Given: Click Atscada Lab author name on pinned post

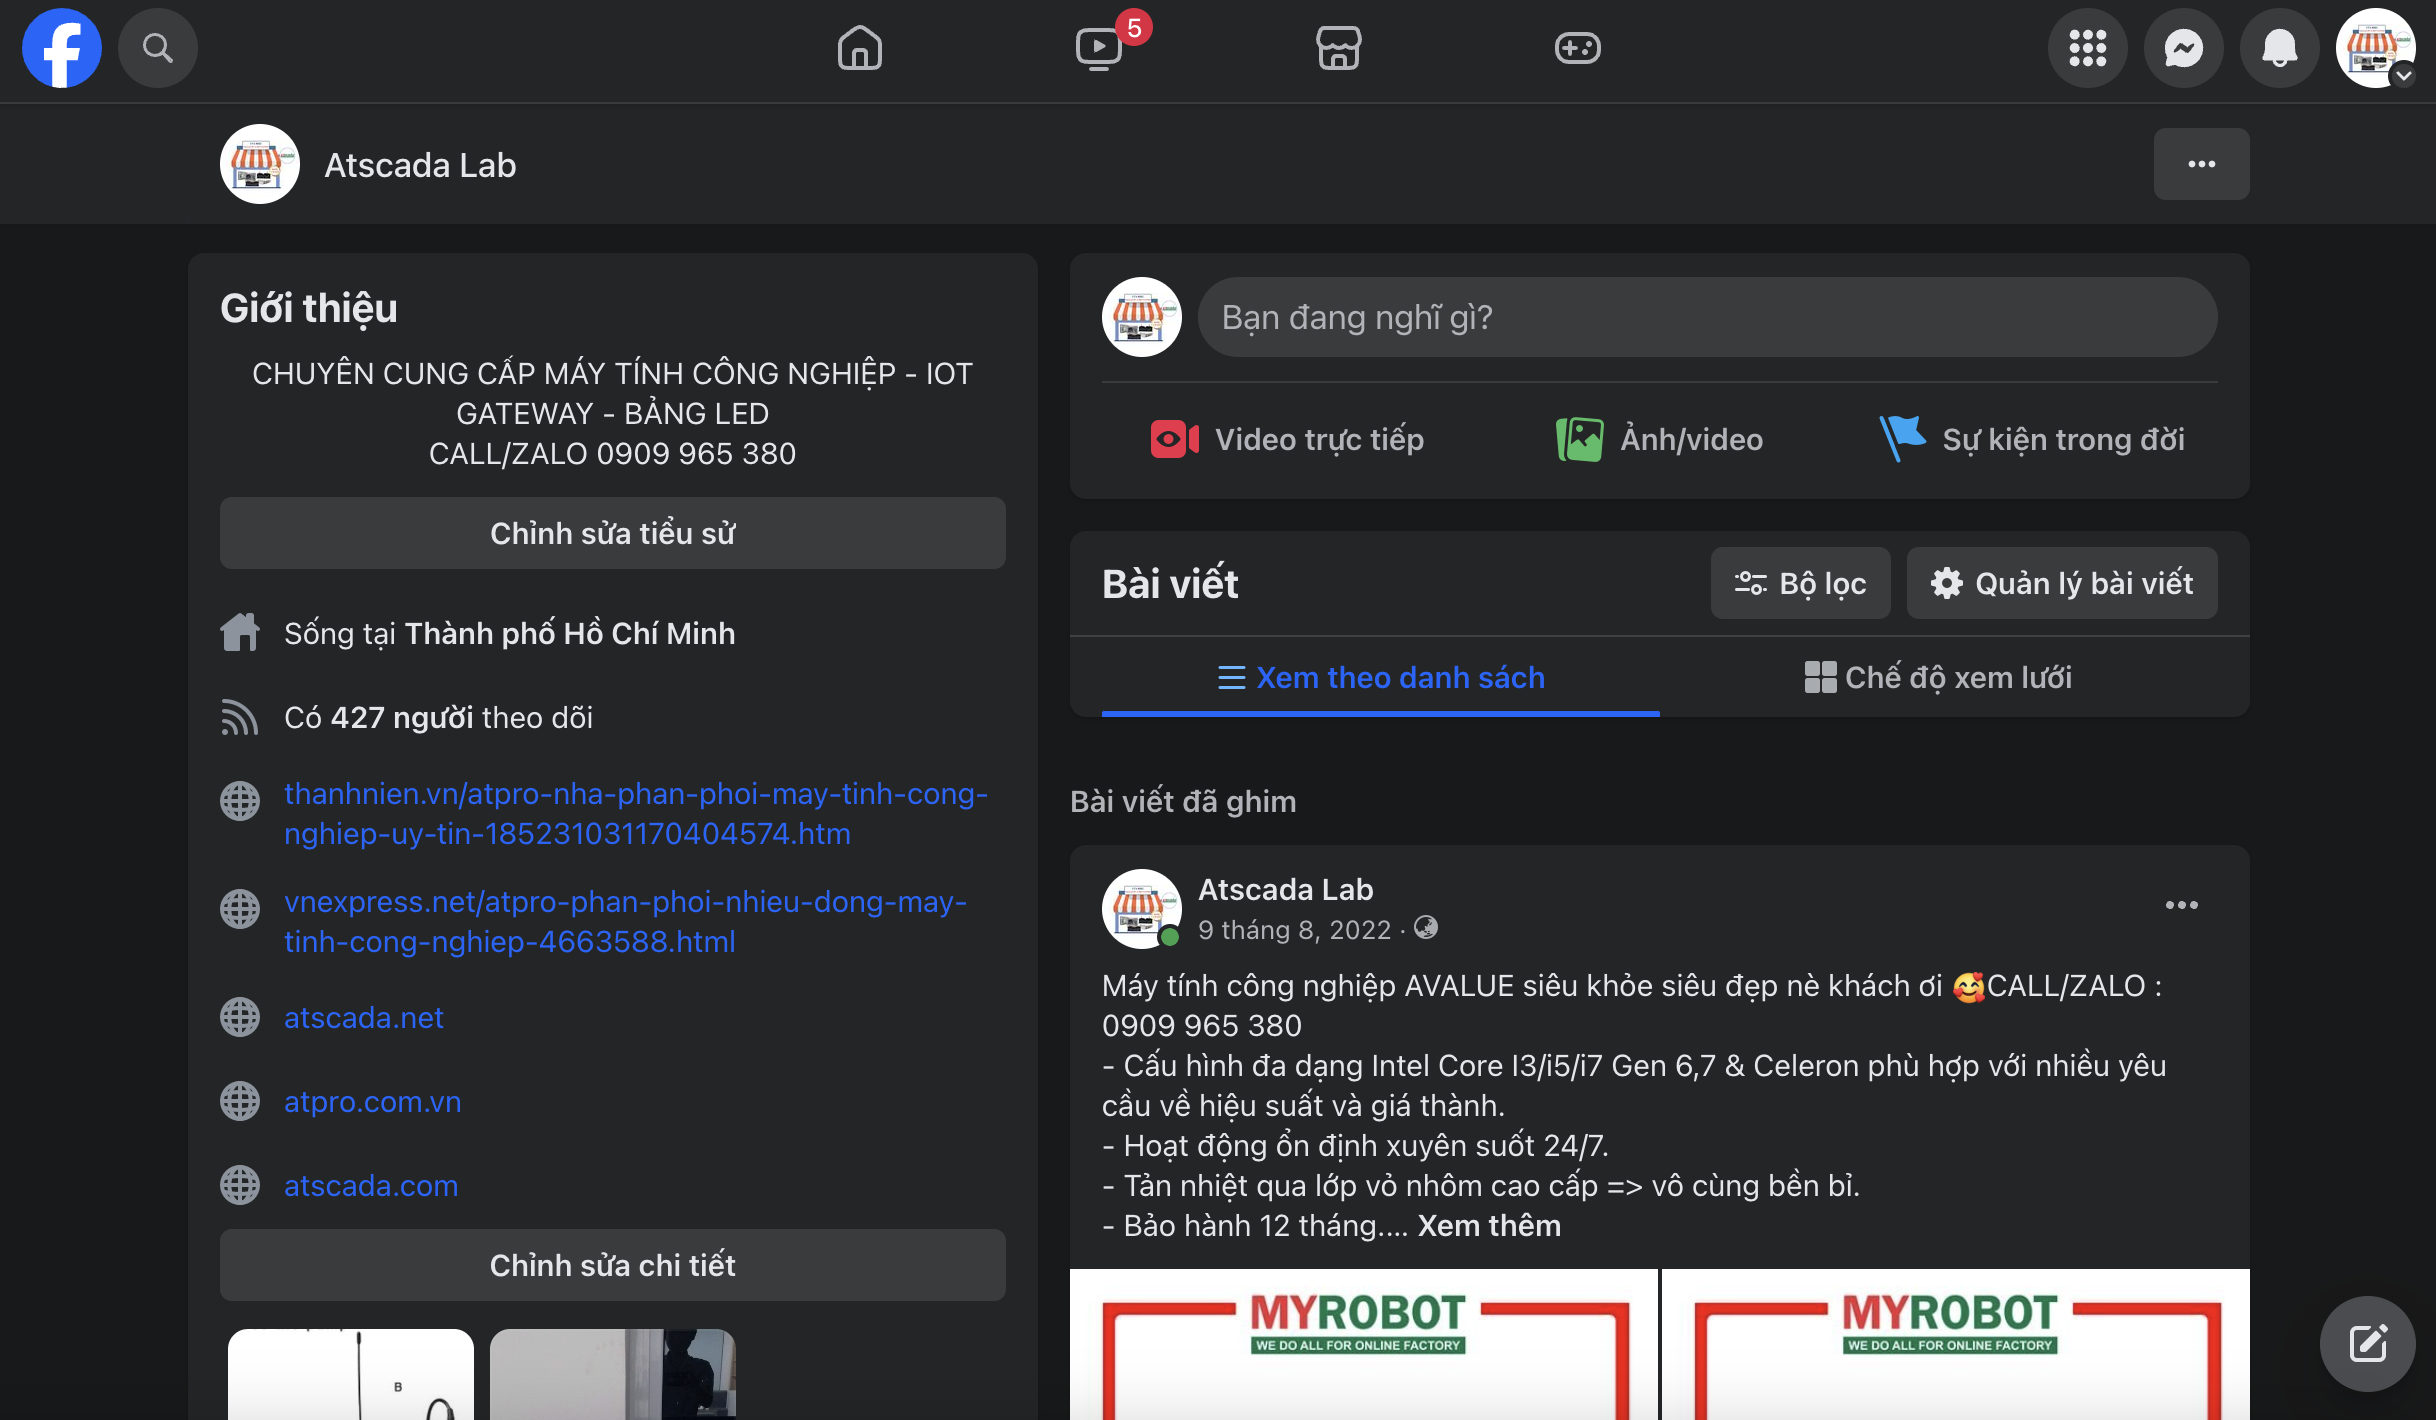Looking at the screenshot, I should pyautogui.click(x=1285, y=889).
